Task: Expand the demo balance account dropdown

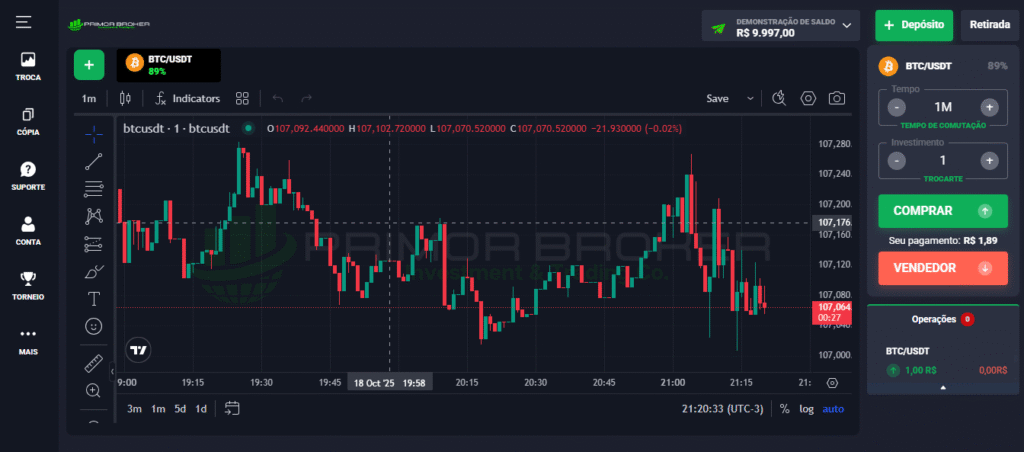Action: (x=848, y=25)
